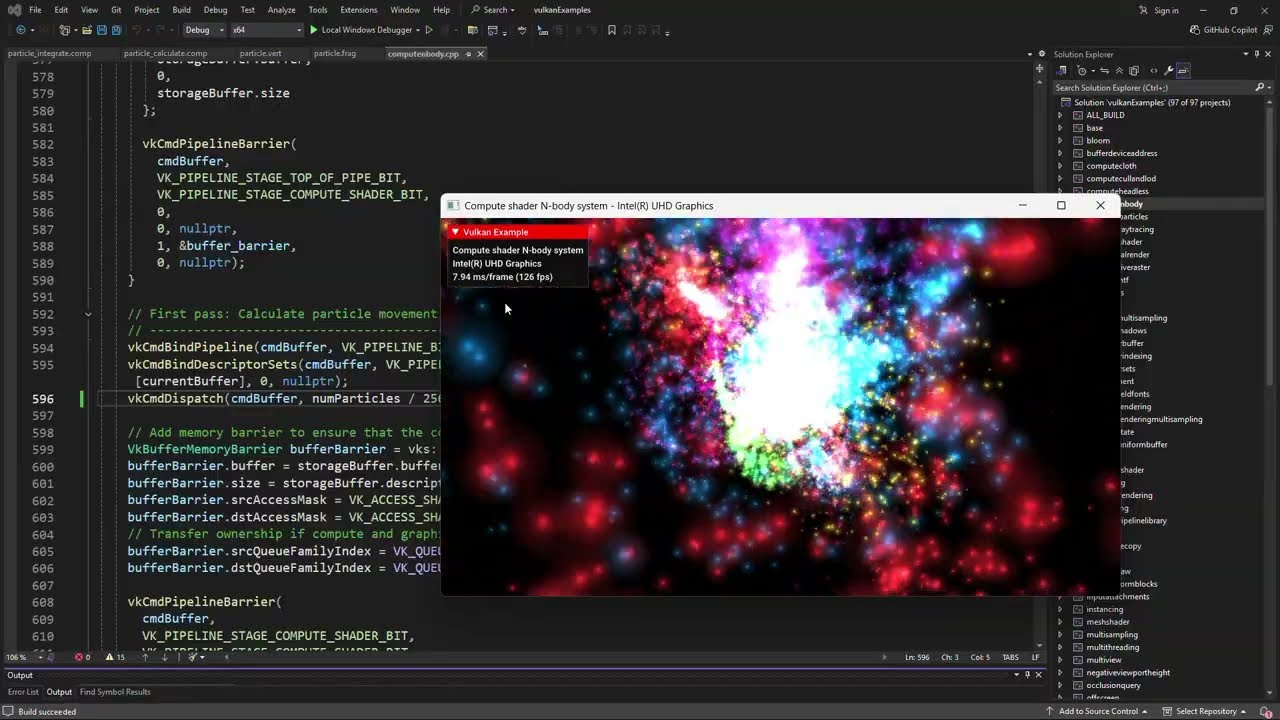1280x720 pixels.
Task: Click the GitHub Copilot icon
Action: coord(1195,30)
